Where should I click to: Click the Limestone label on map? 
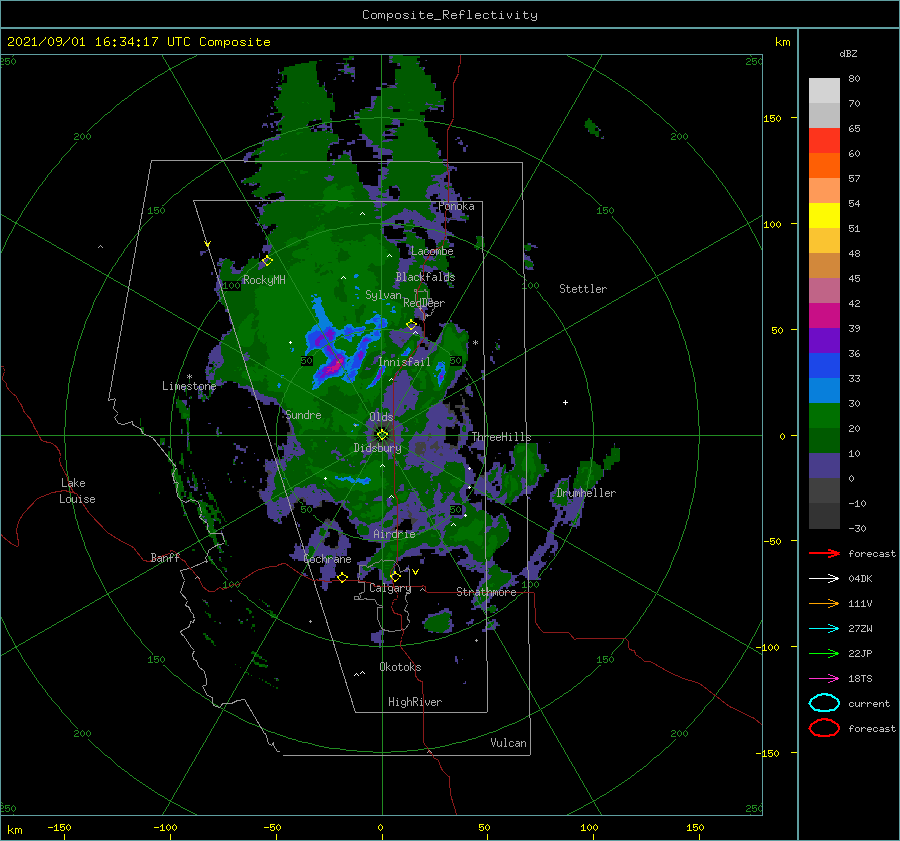(x=189, y=386)
